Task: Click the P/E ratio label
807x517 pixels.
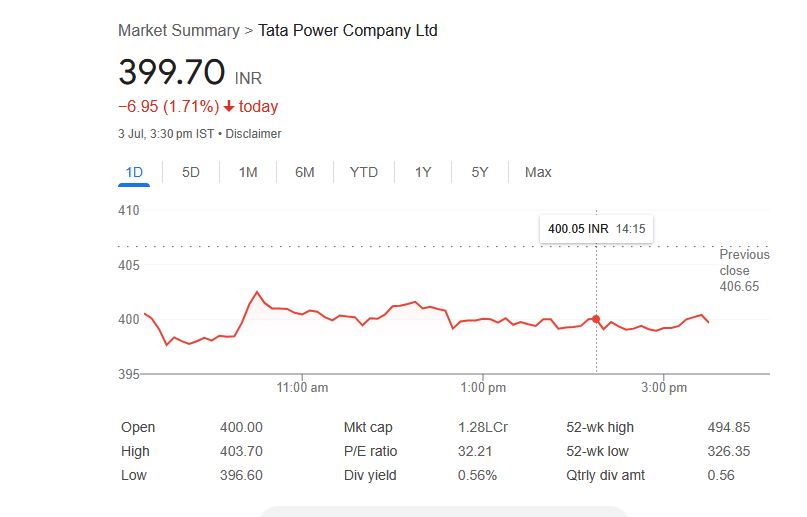Action: pos(370,451)
